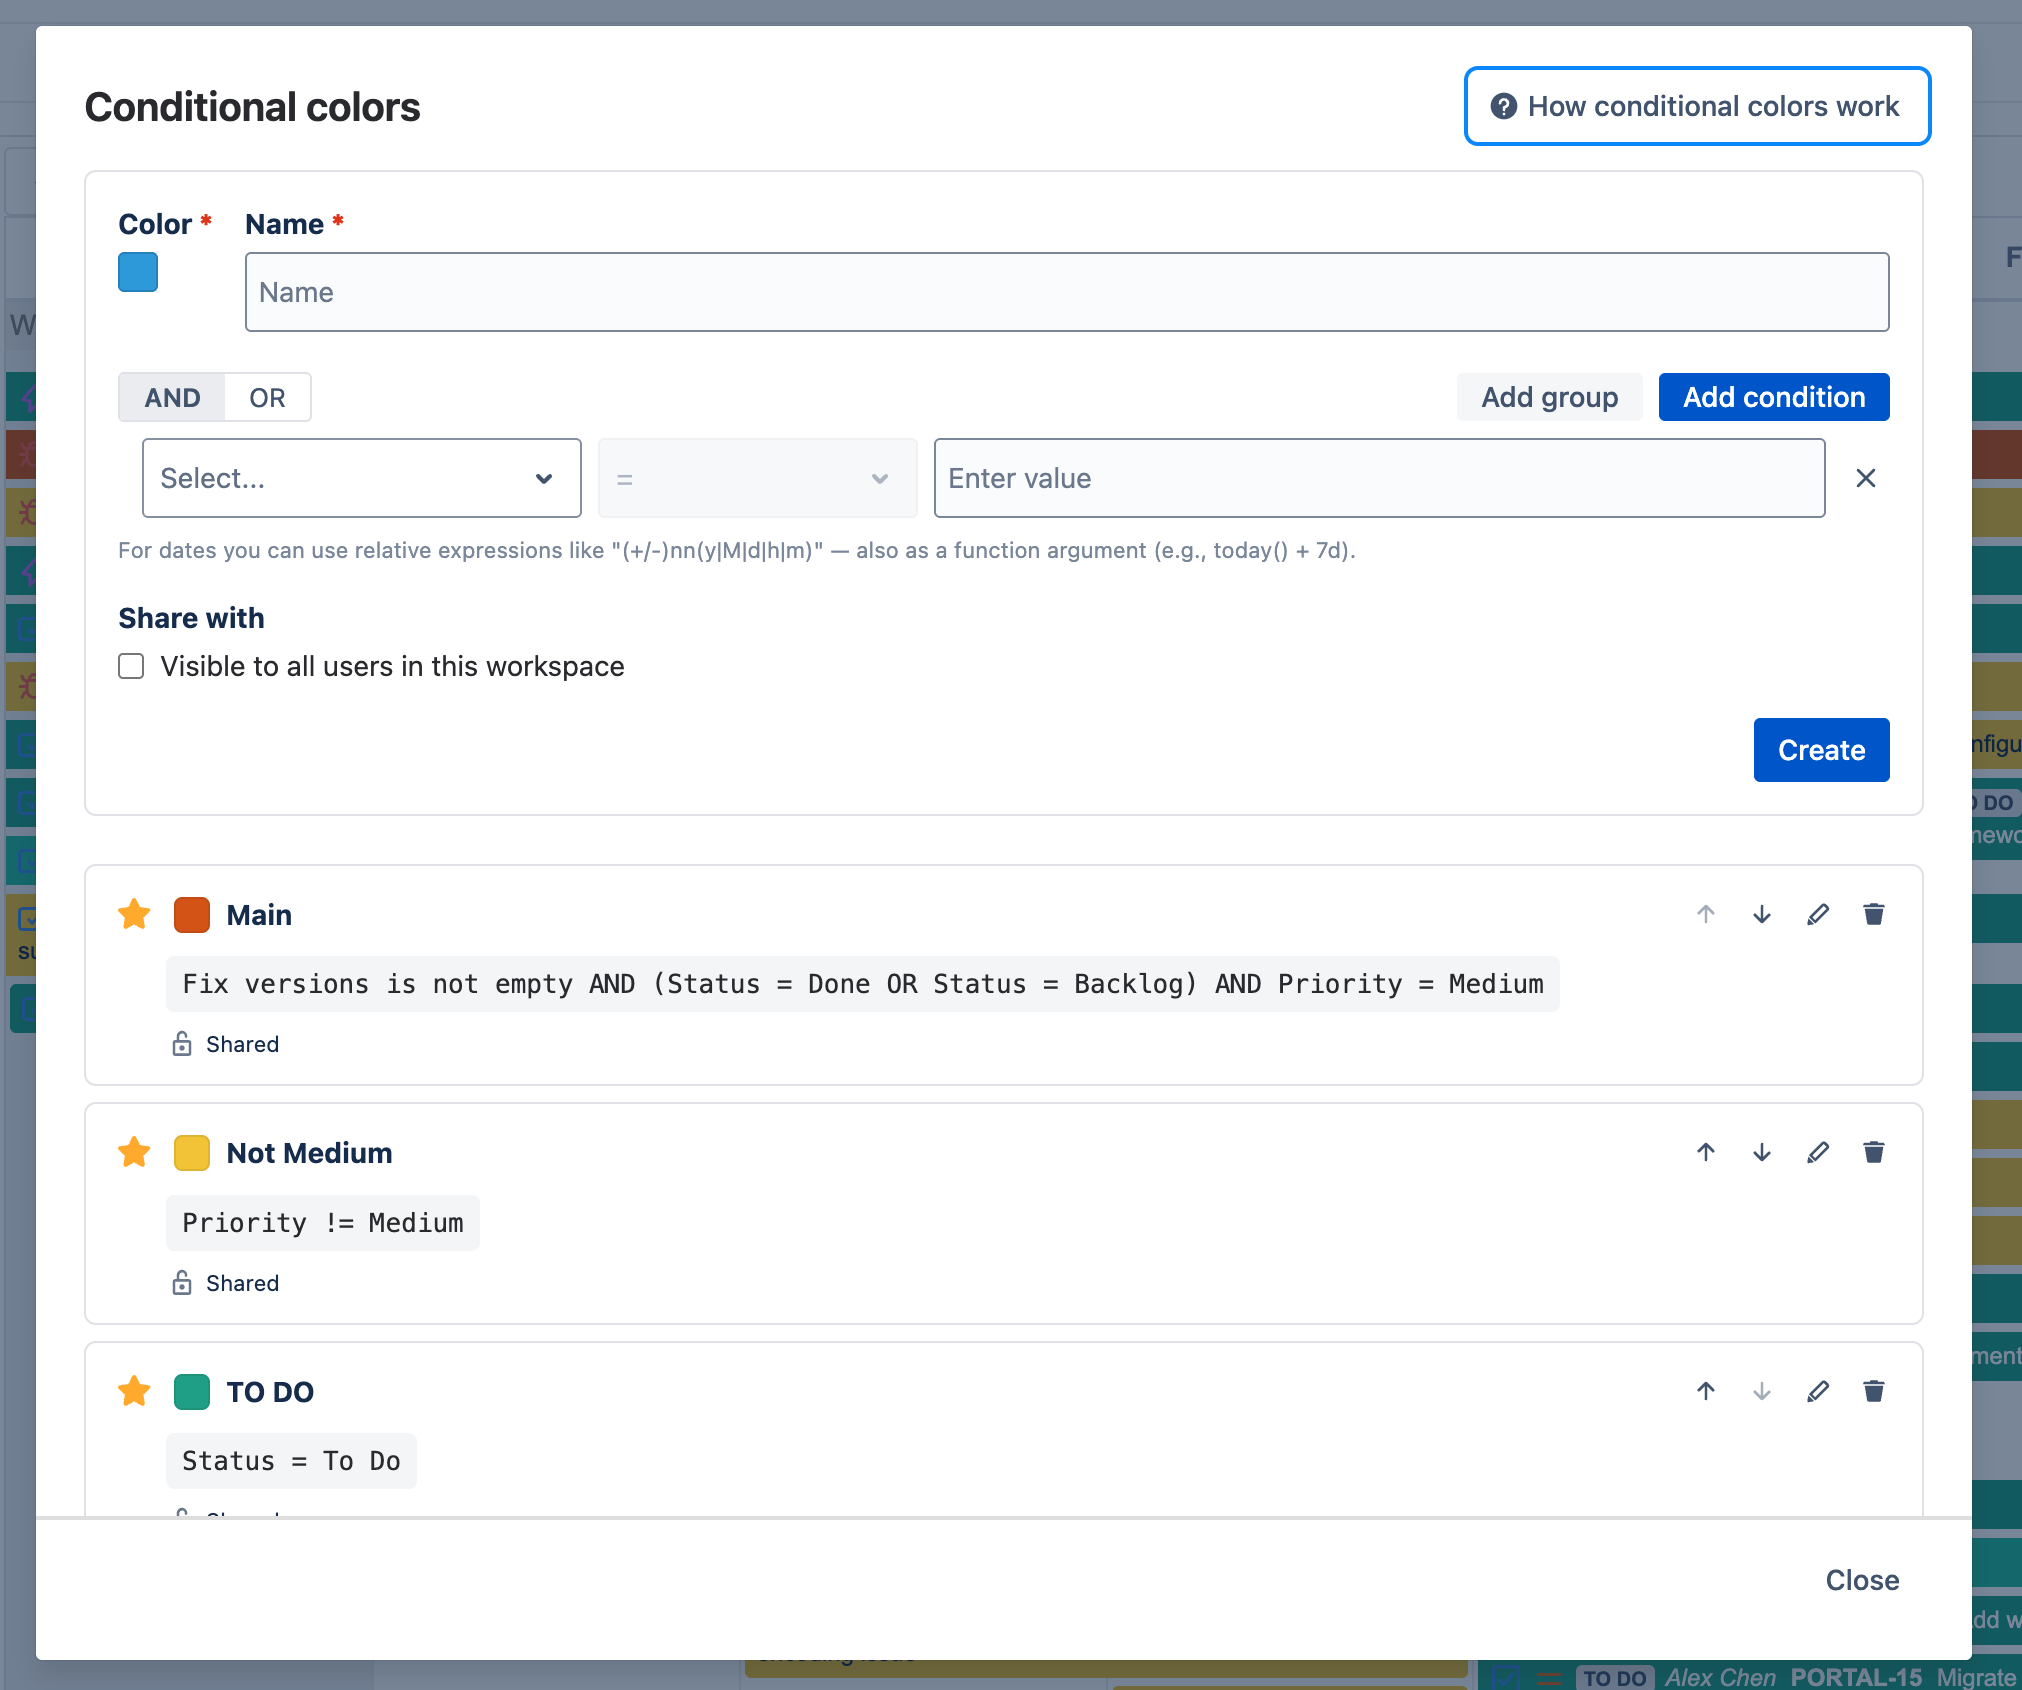The height and width of the screenshot is (1690, 2022).
Task: Switch the condition logic to AND
Action: point(172,397)
